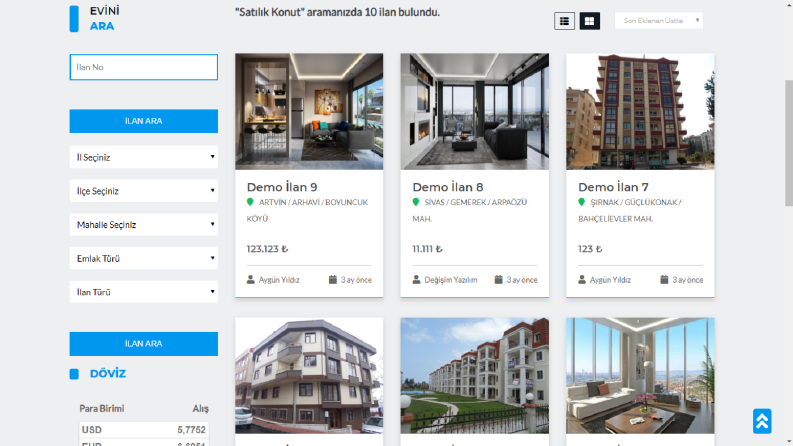Click calendar icon on Demo İlan 9 card
This screenshot has height=446, width=793.
(333, 279)
